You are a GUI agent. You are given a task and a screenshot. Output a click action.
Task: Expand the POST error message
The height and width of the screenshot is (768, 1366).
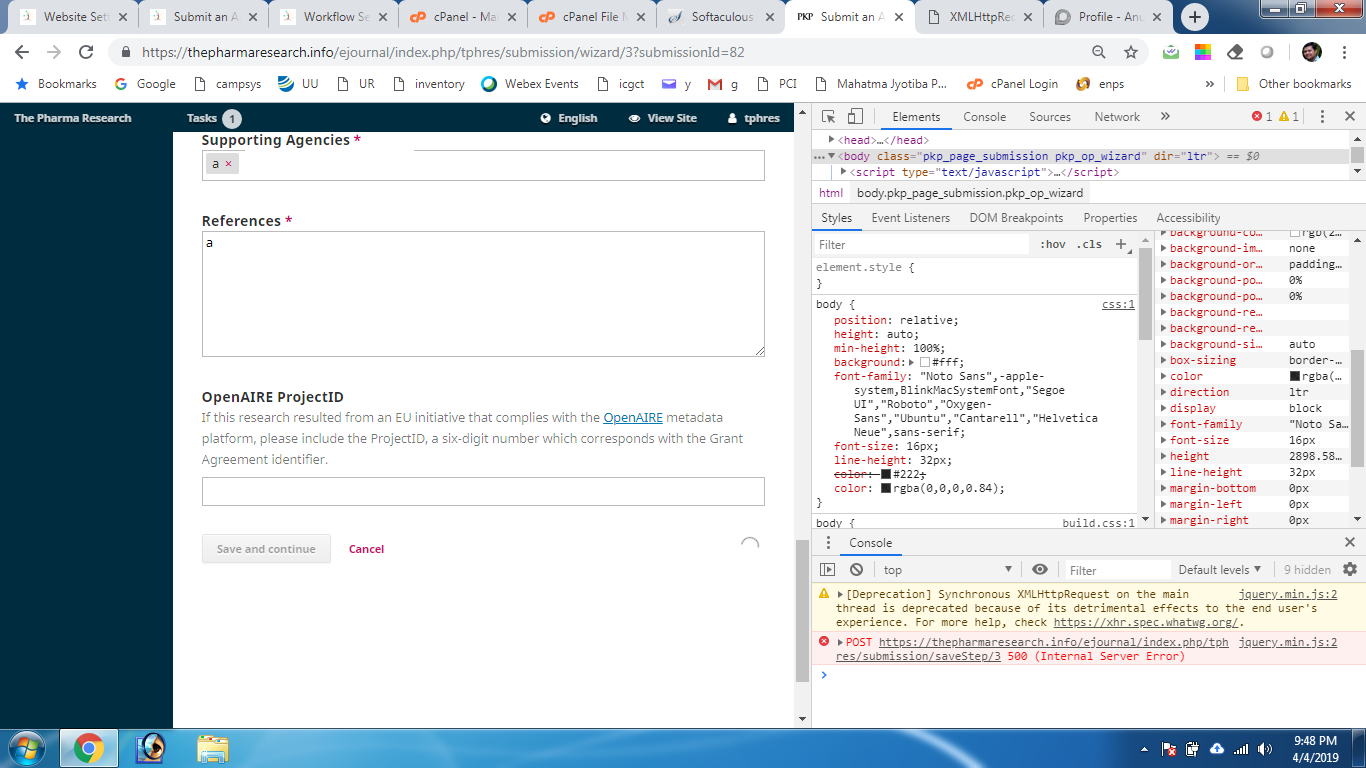tap(841, 642)
